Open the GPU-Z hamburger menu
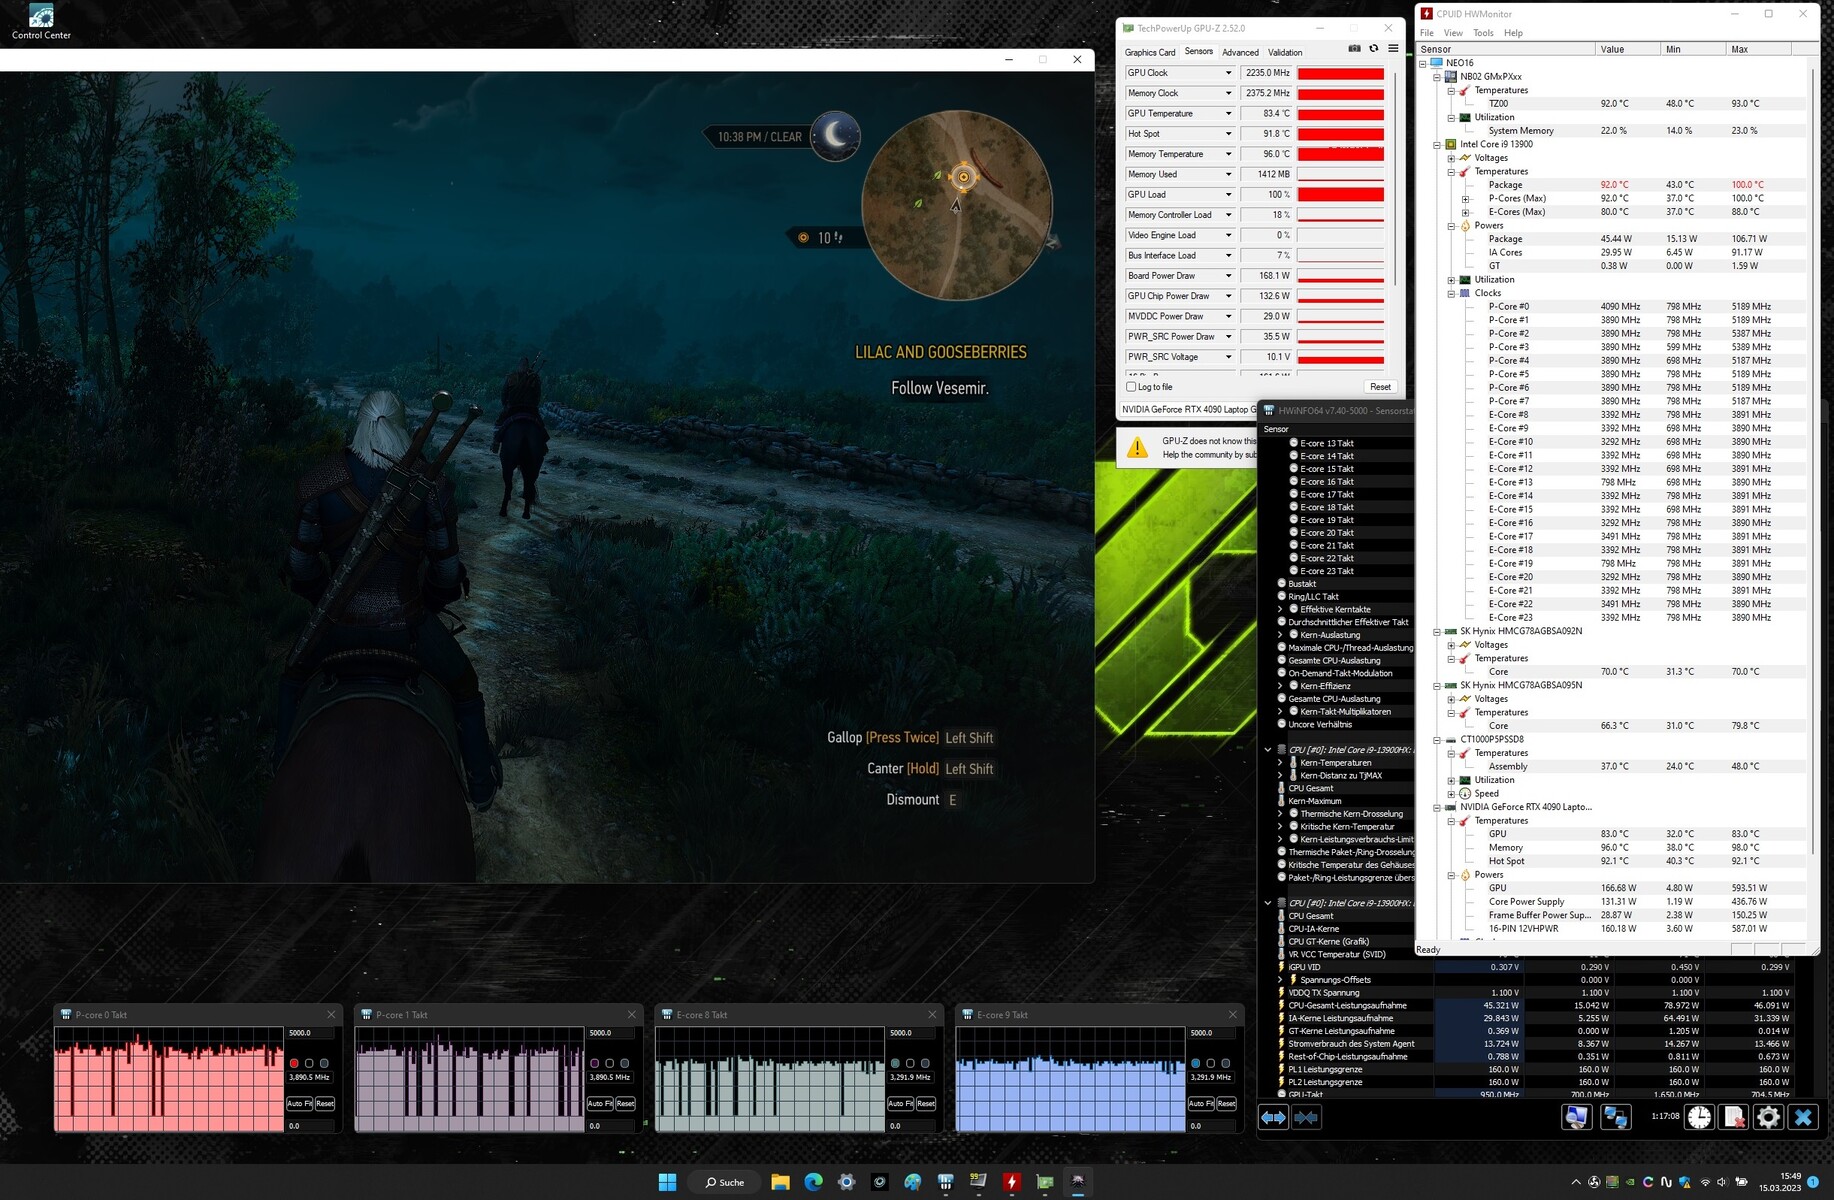Viewport: 1834px width, 1200px height. pos(1393,49)
